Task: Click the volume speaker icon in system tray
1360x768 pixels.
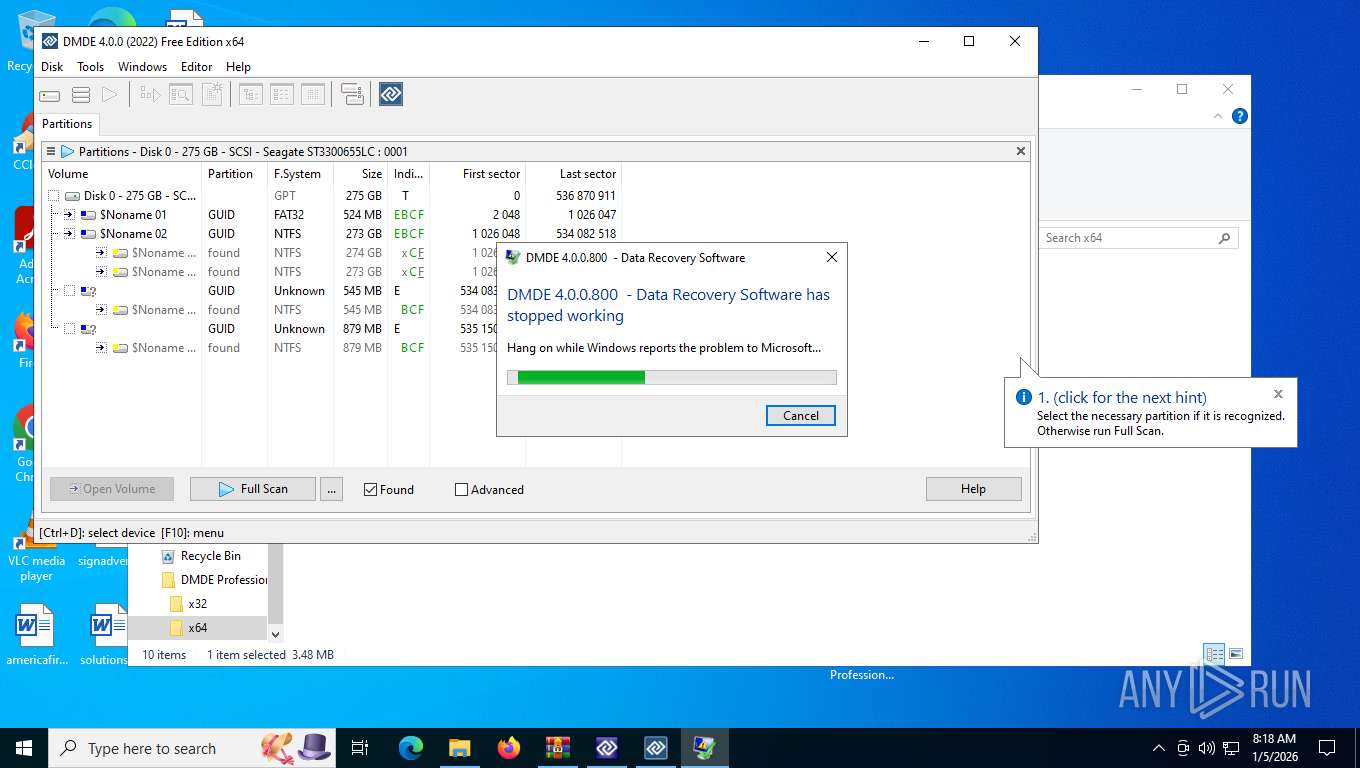Action: coord(1206,748)
